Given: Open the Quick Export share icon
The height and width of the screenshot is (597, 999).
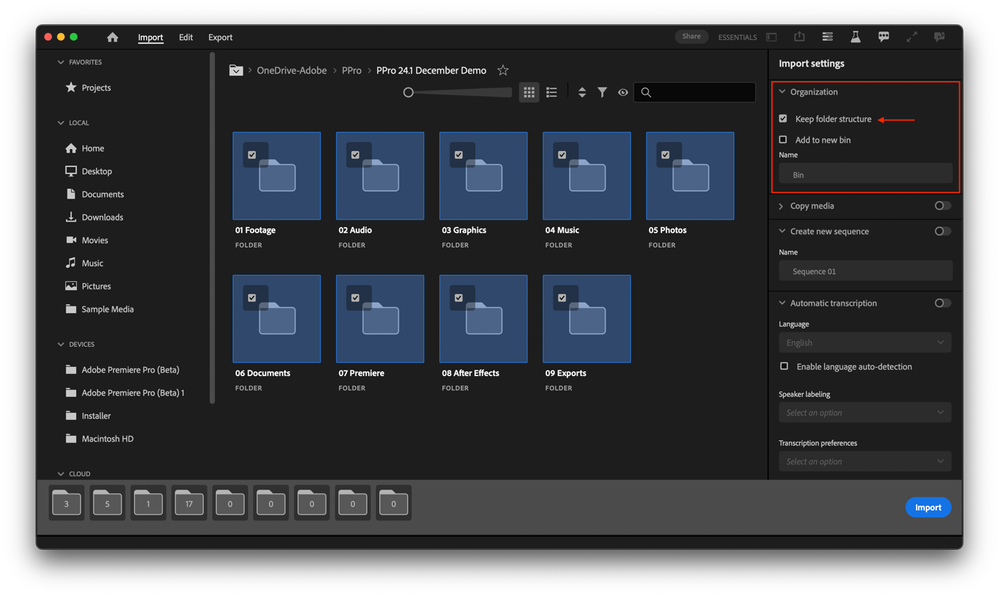Looking at the screenshot, I should click(x=799, y=37).
